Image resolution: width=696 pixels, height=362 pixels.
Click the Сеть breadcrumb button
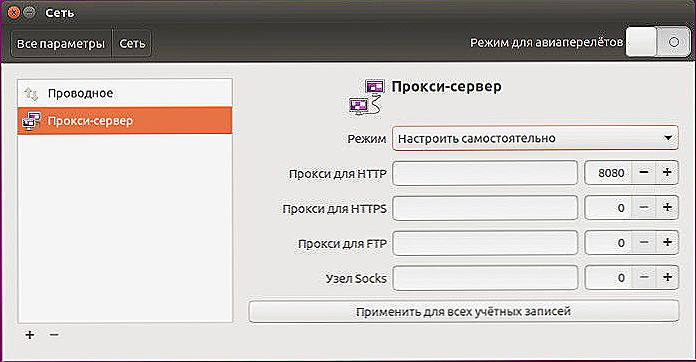(x=132, y=43)
